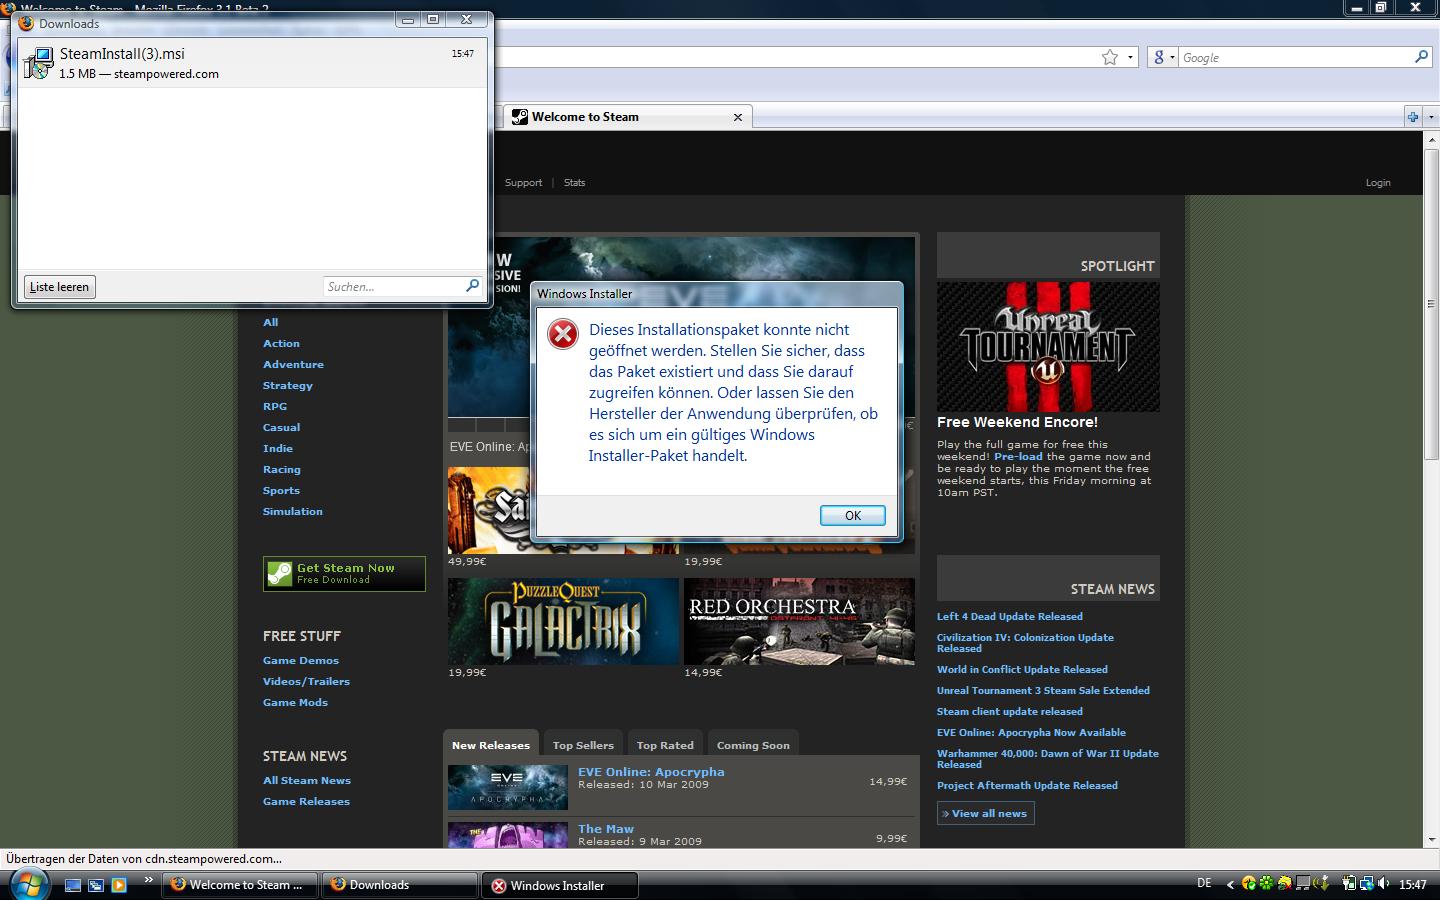Show hidden system tray icons arrow
Screen dimensions: 1440x900
point(1229,884)
